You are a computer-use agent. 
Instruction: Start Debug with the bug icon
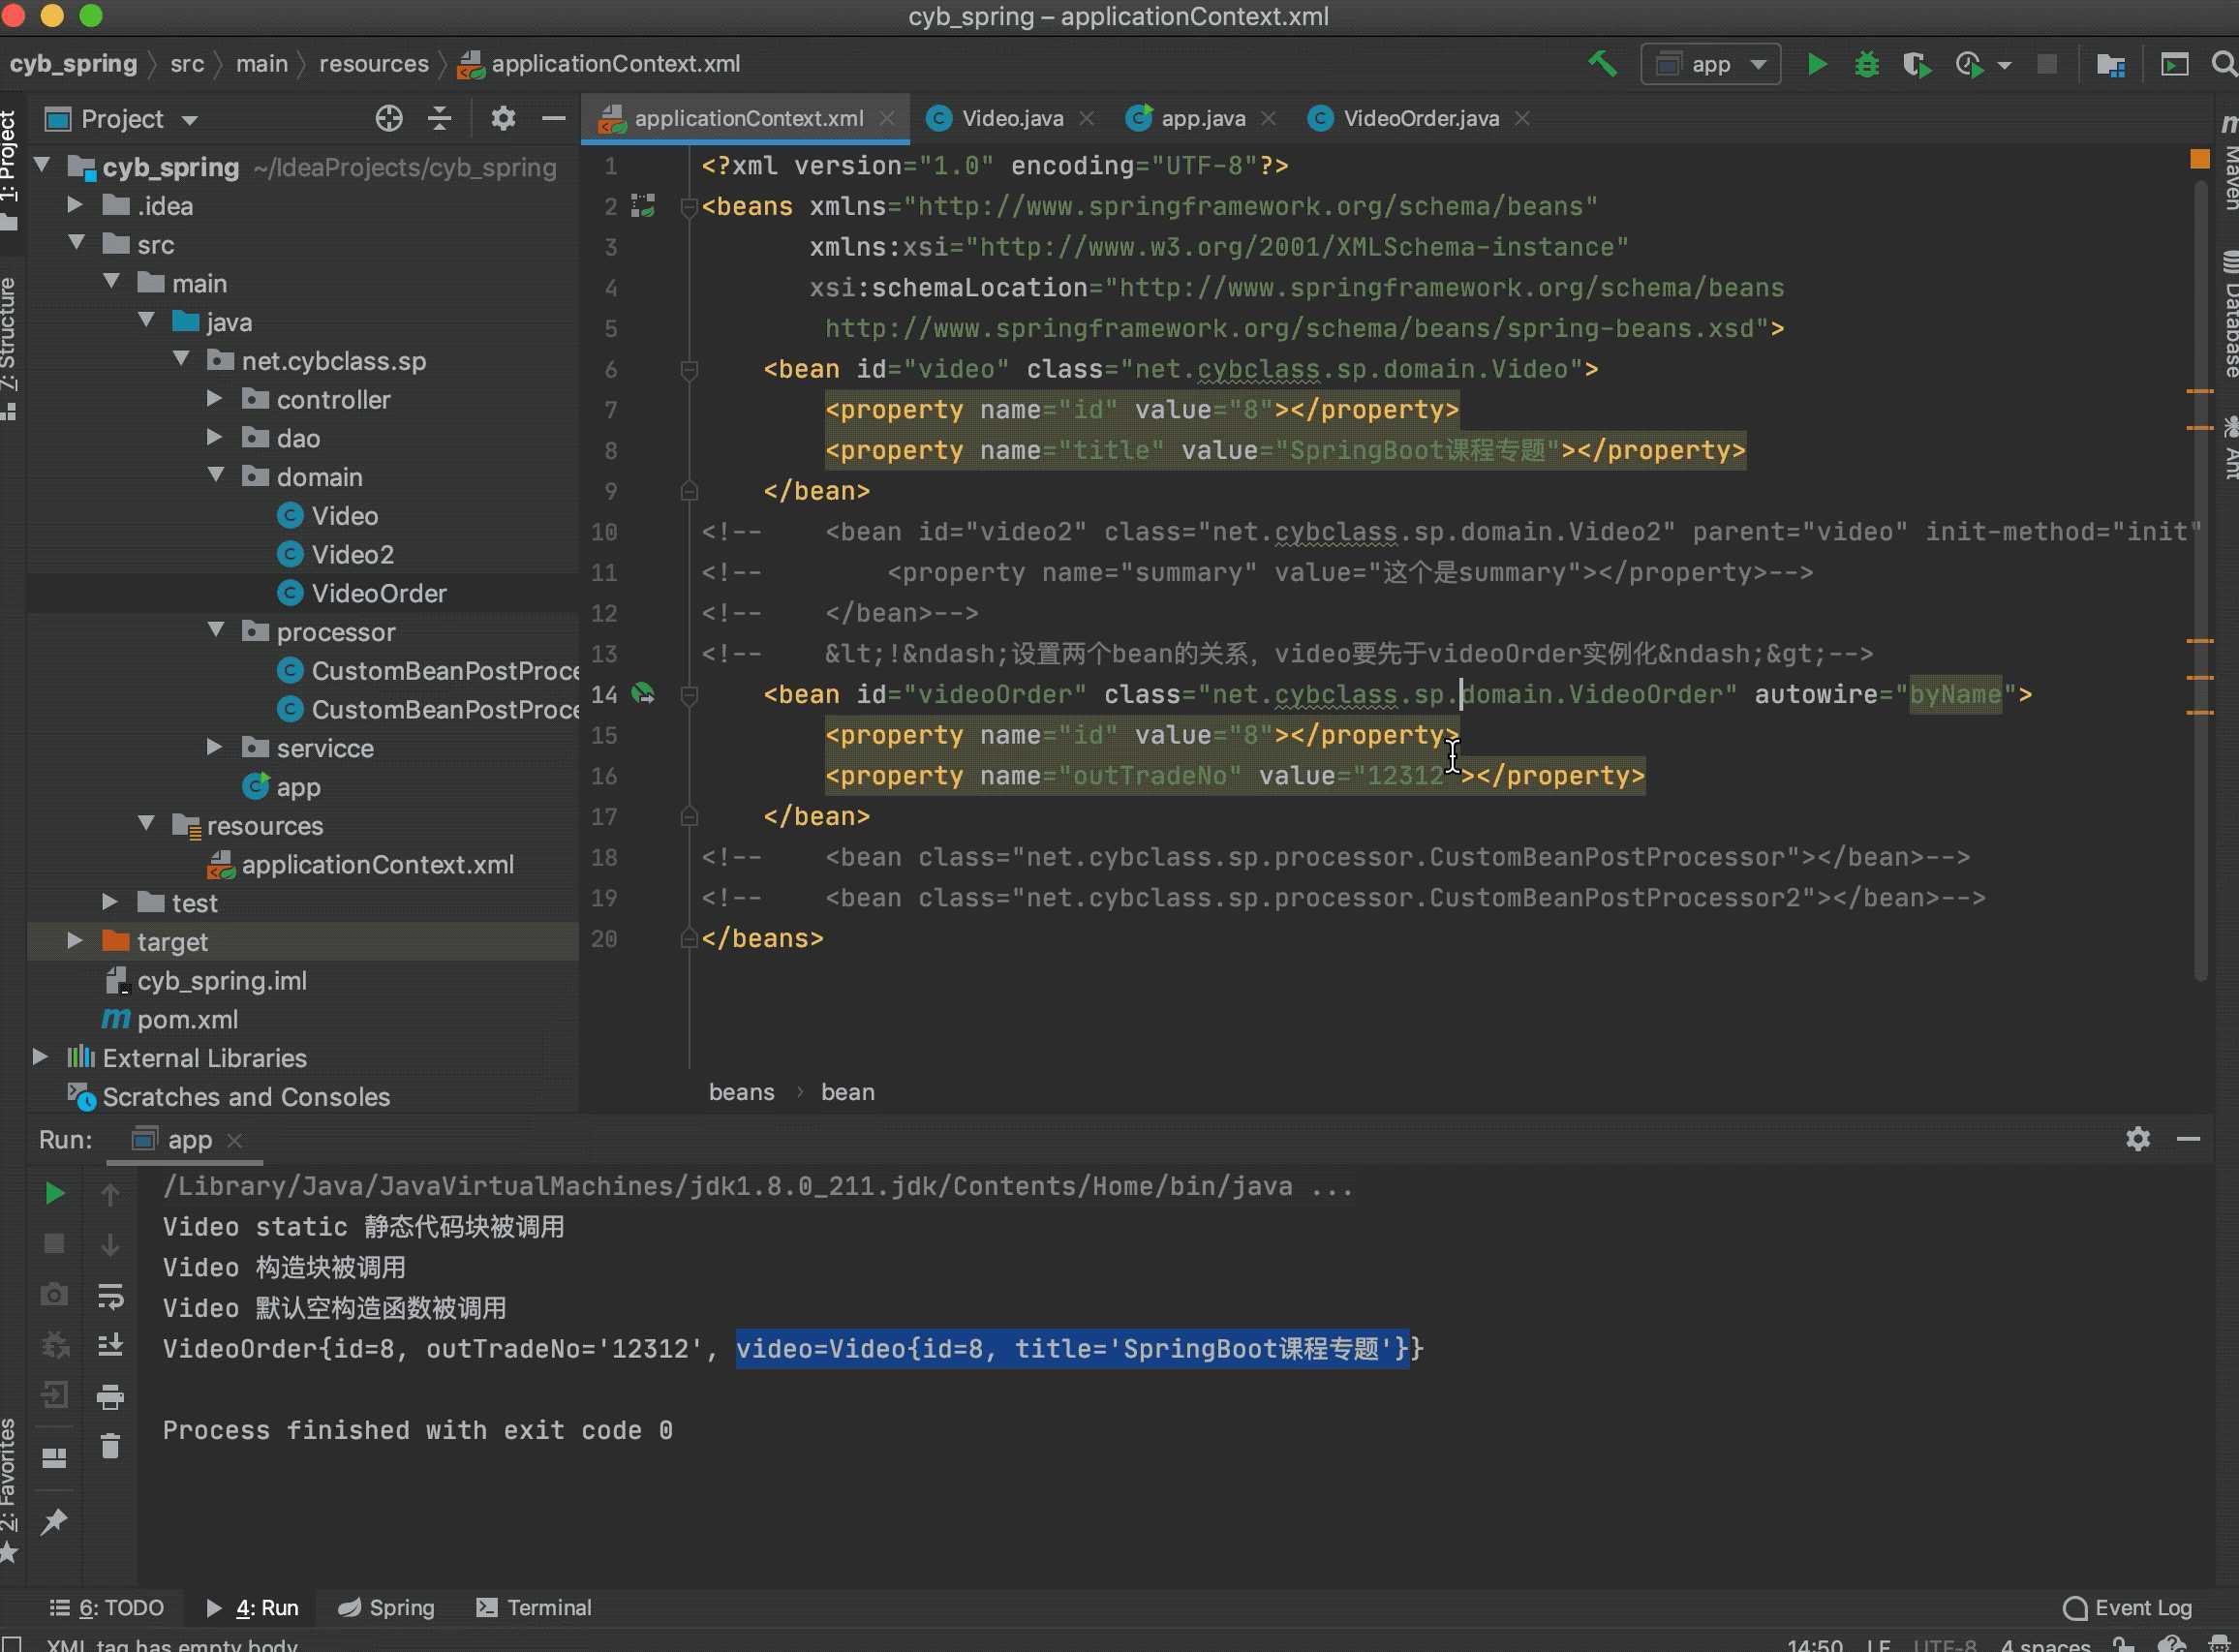(1866, 64)
